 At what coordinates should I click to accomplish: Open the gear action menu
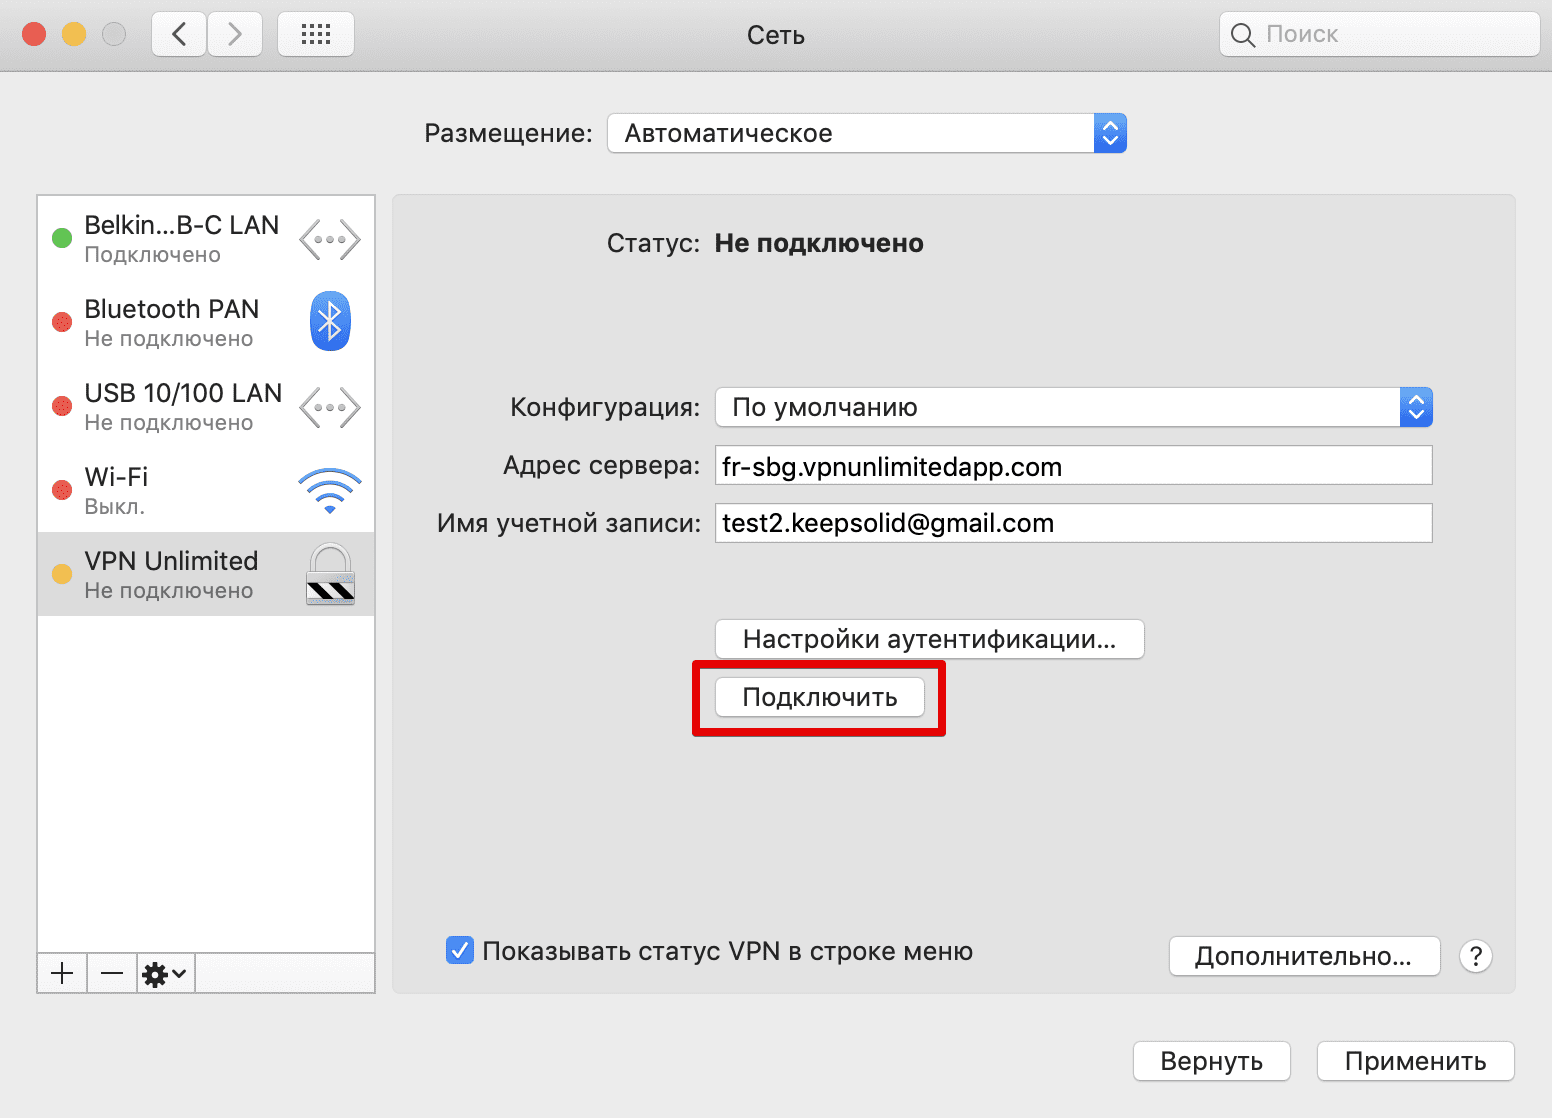click(x=165, y=973)
